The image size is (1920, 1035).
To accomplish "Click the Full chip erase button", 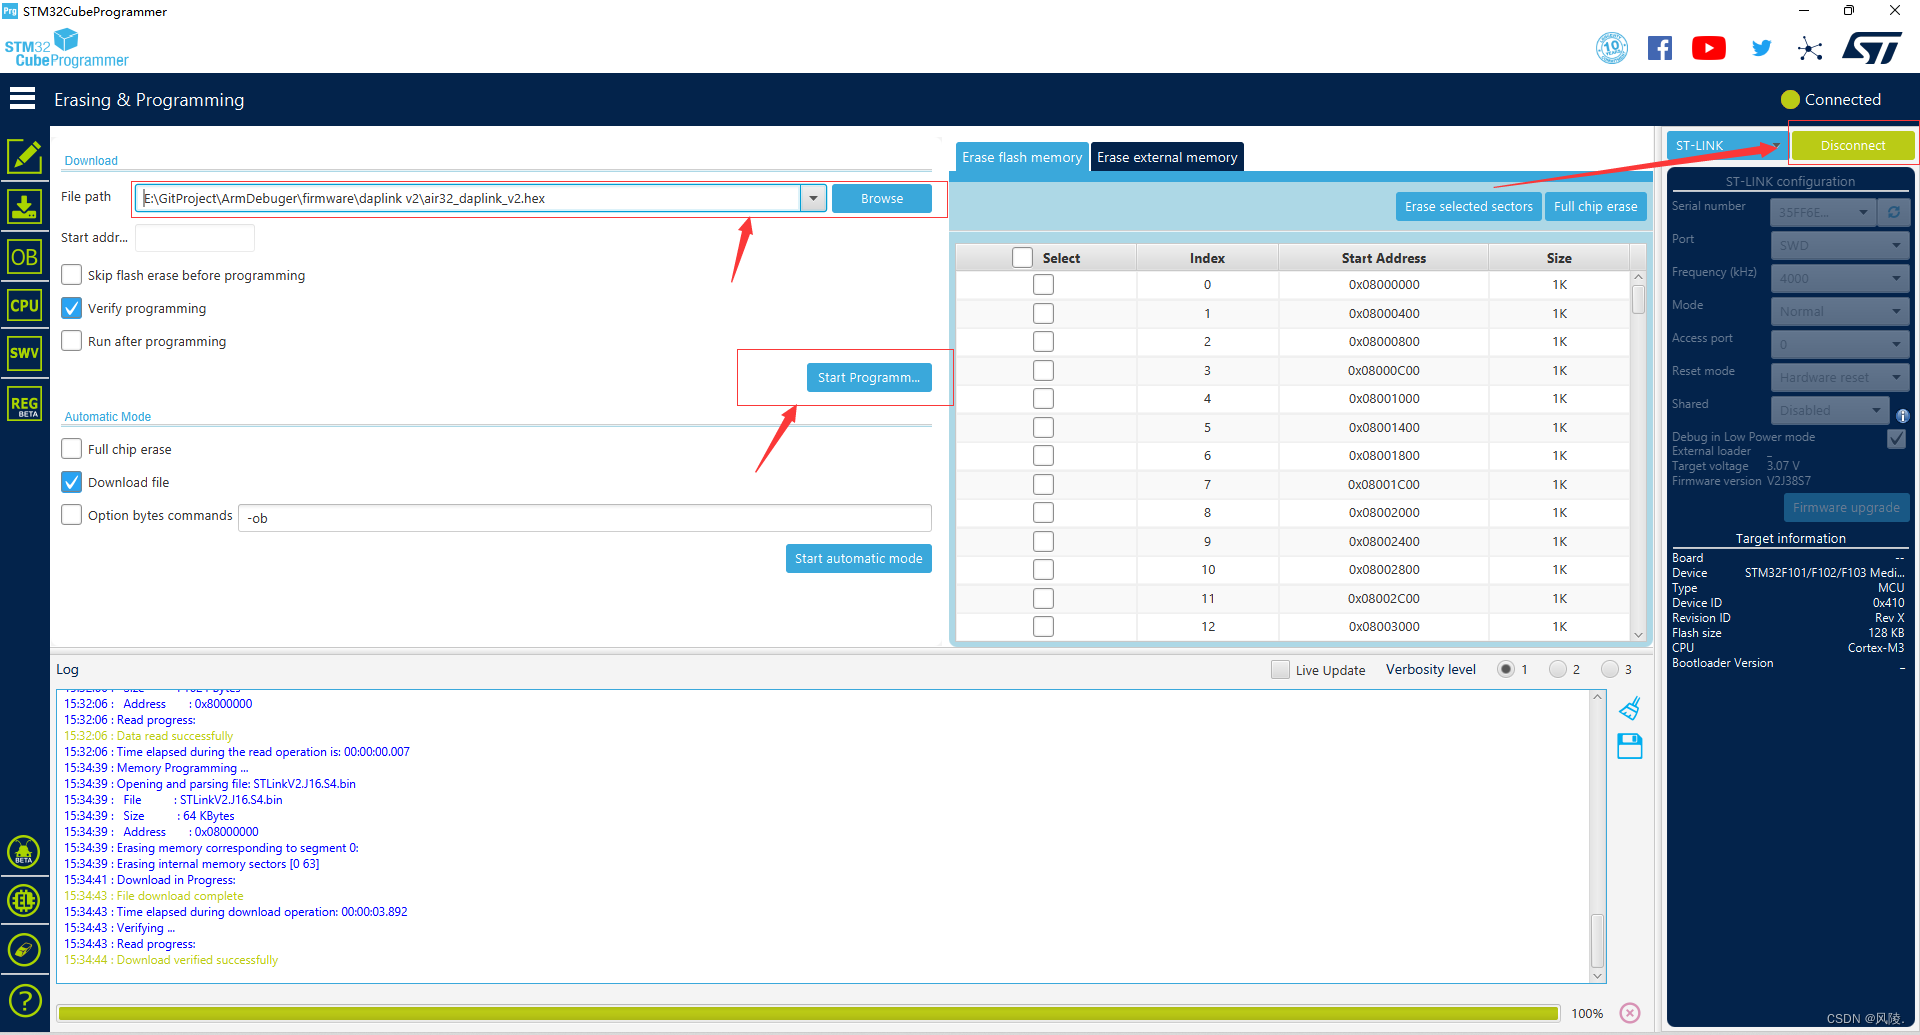I will click(x=1595, y=206).
